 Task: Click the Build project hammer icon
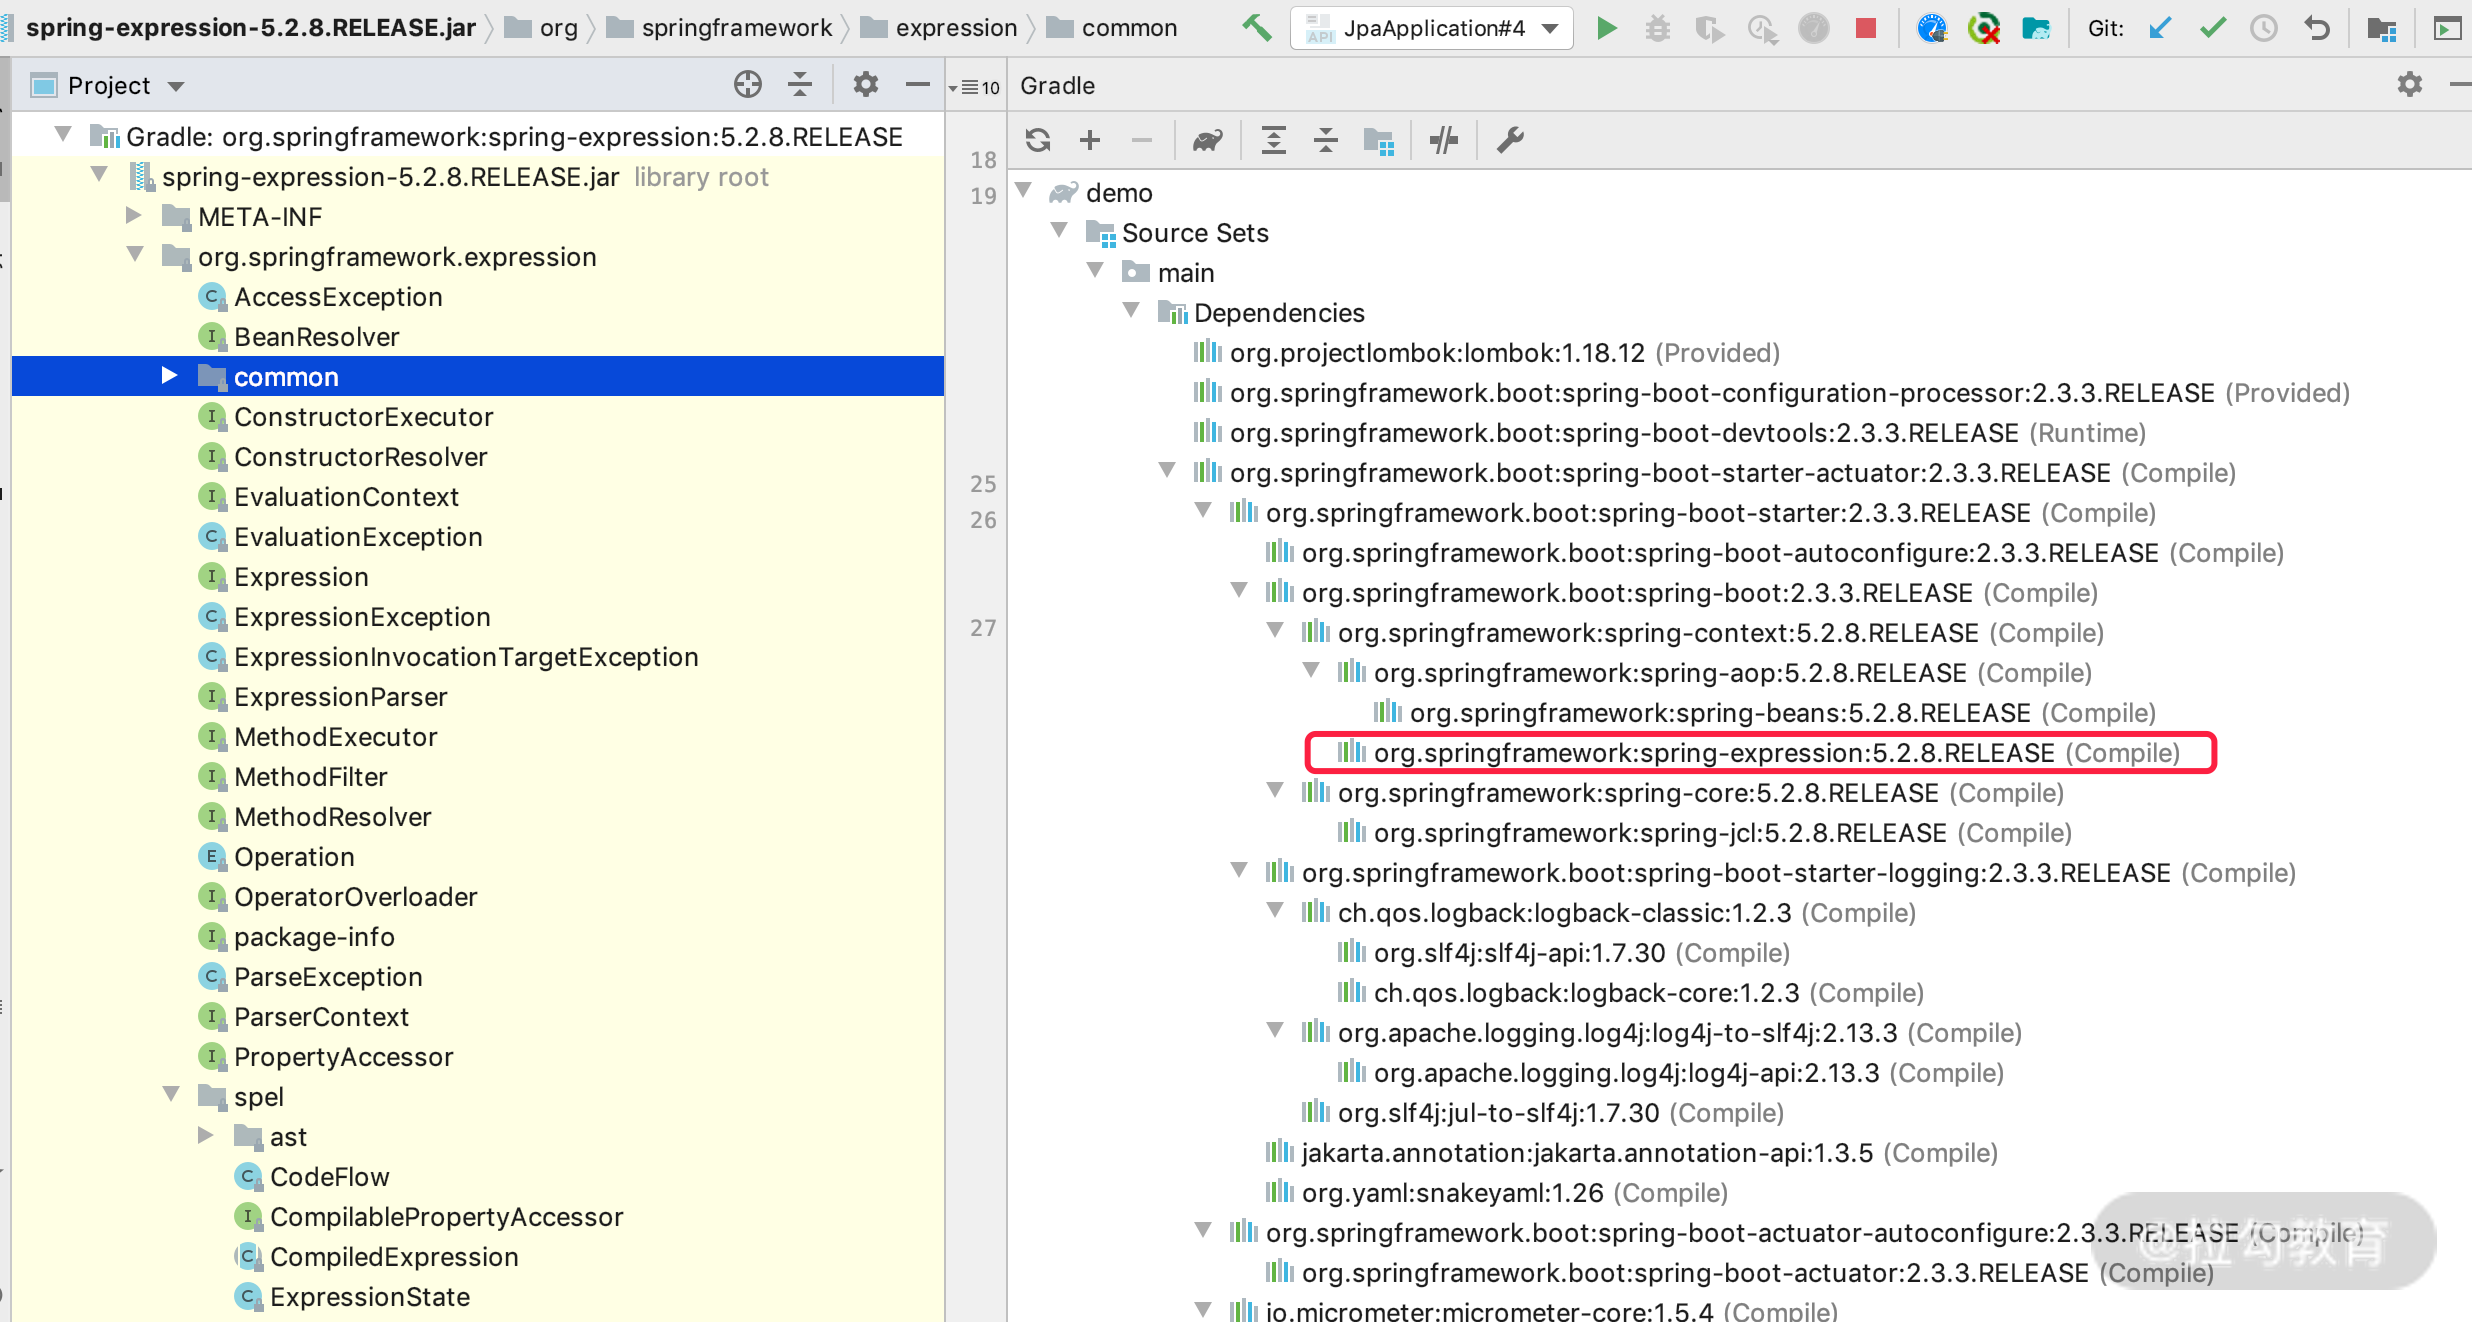point(1256,28)
